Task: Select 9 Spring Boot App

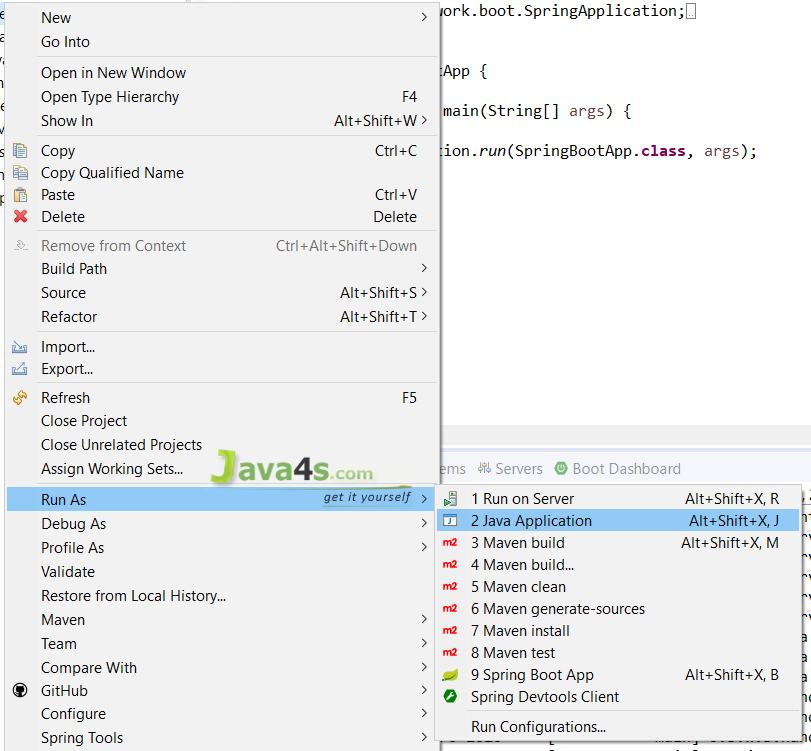Action: 618,674
